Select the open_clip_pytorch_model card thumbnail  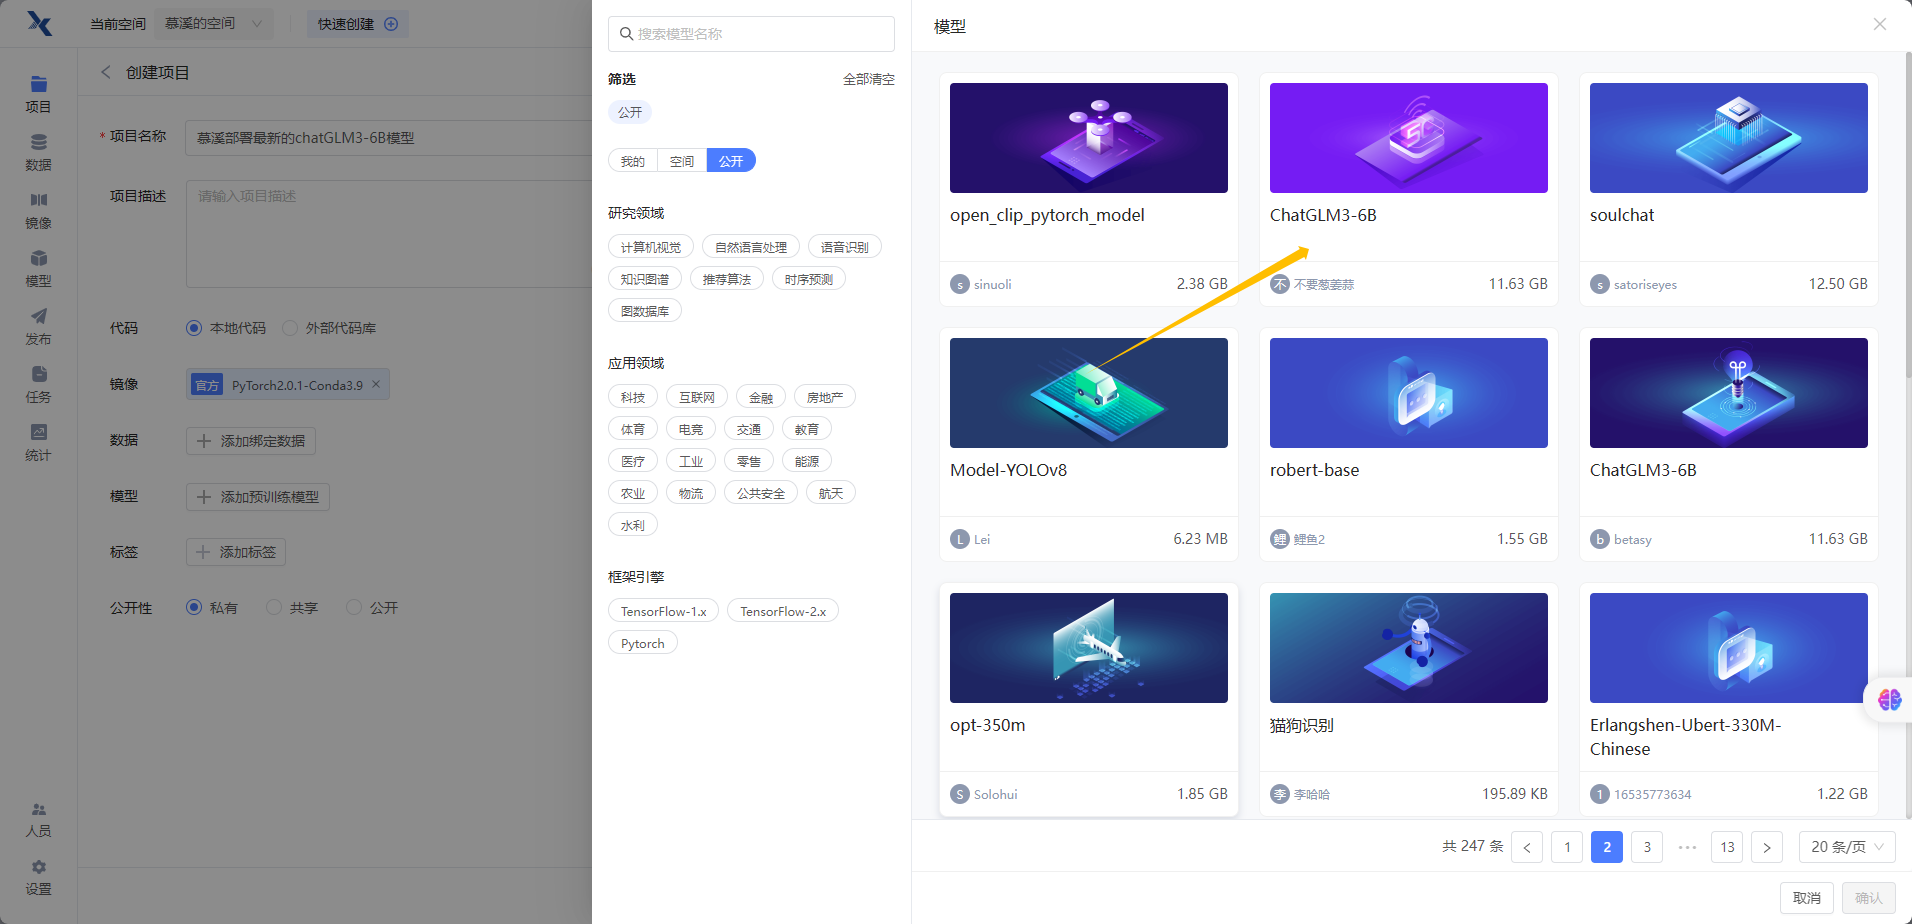(x=1089, y=138)
